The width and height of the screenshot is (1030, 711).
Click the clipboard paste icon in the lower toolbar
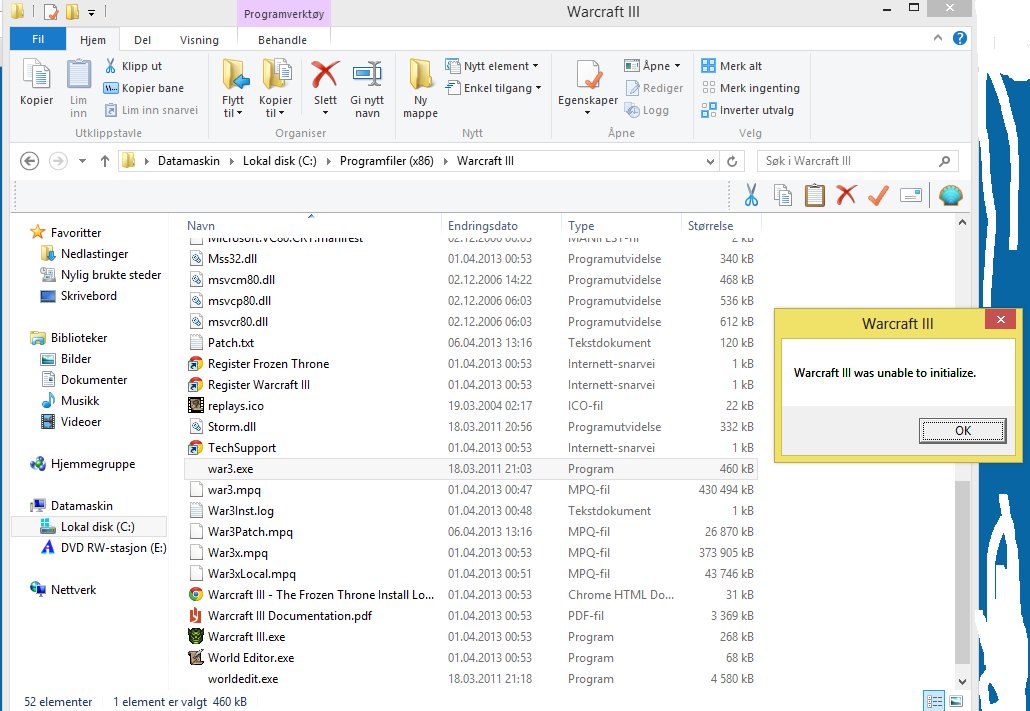click(815, 195)
